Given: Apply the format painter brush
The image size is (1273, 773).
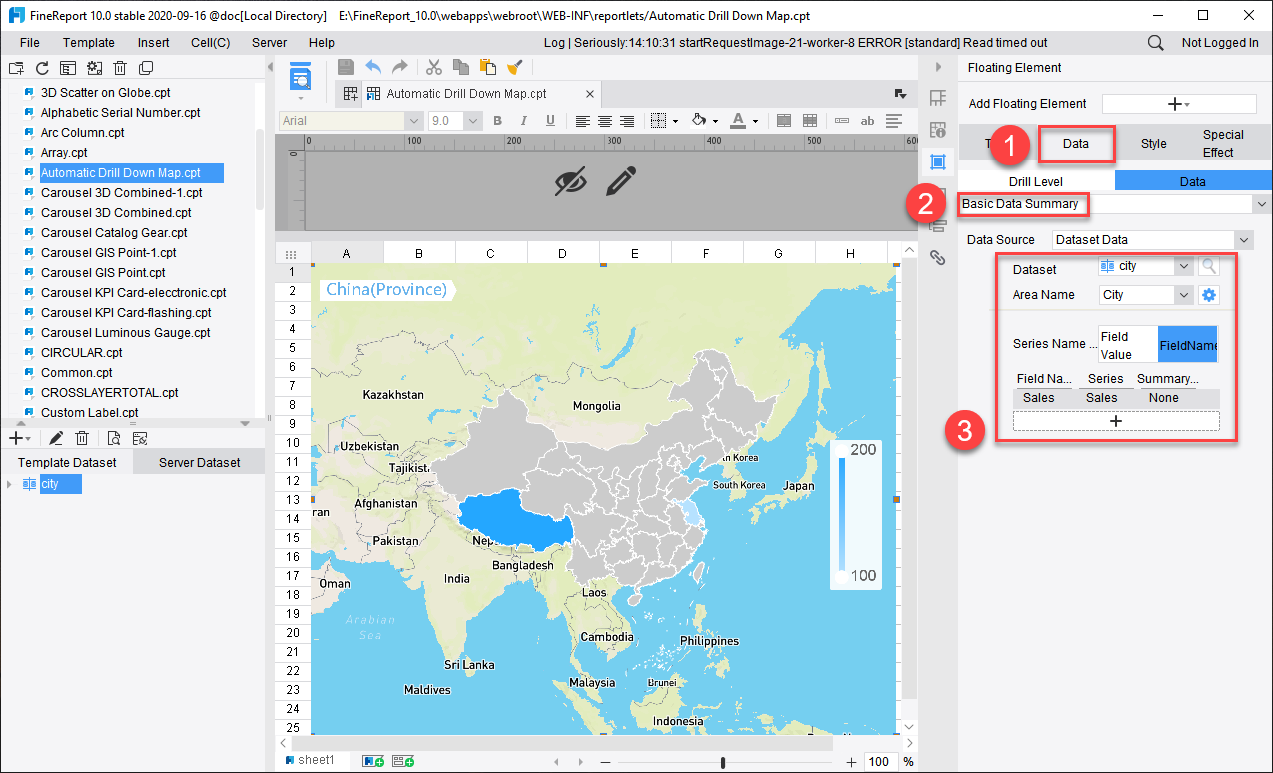Looking at the screenshot, I should tap(514, 67).
